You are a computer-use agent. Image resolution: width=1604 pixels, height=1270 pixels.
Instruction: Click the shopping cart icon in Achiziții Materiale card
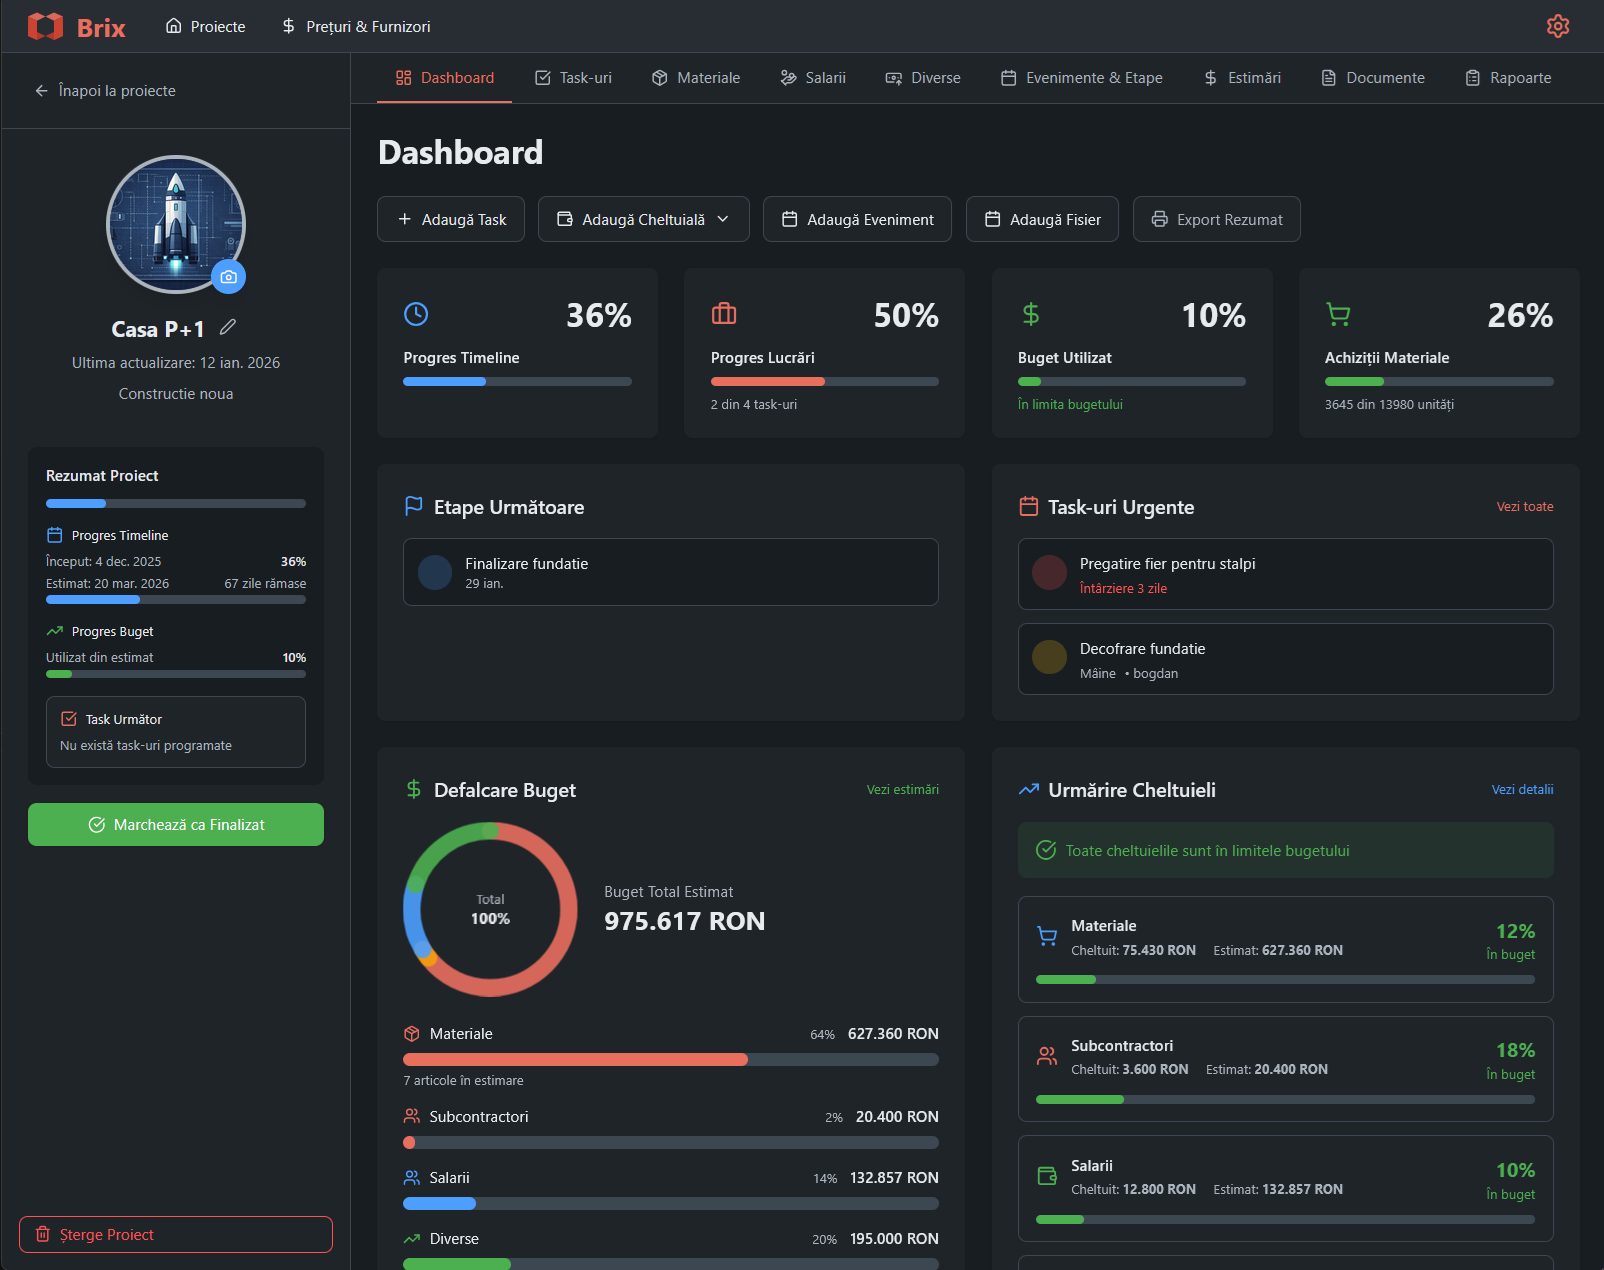pos(1338,315)
